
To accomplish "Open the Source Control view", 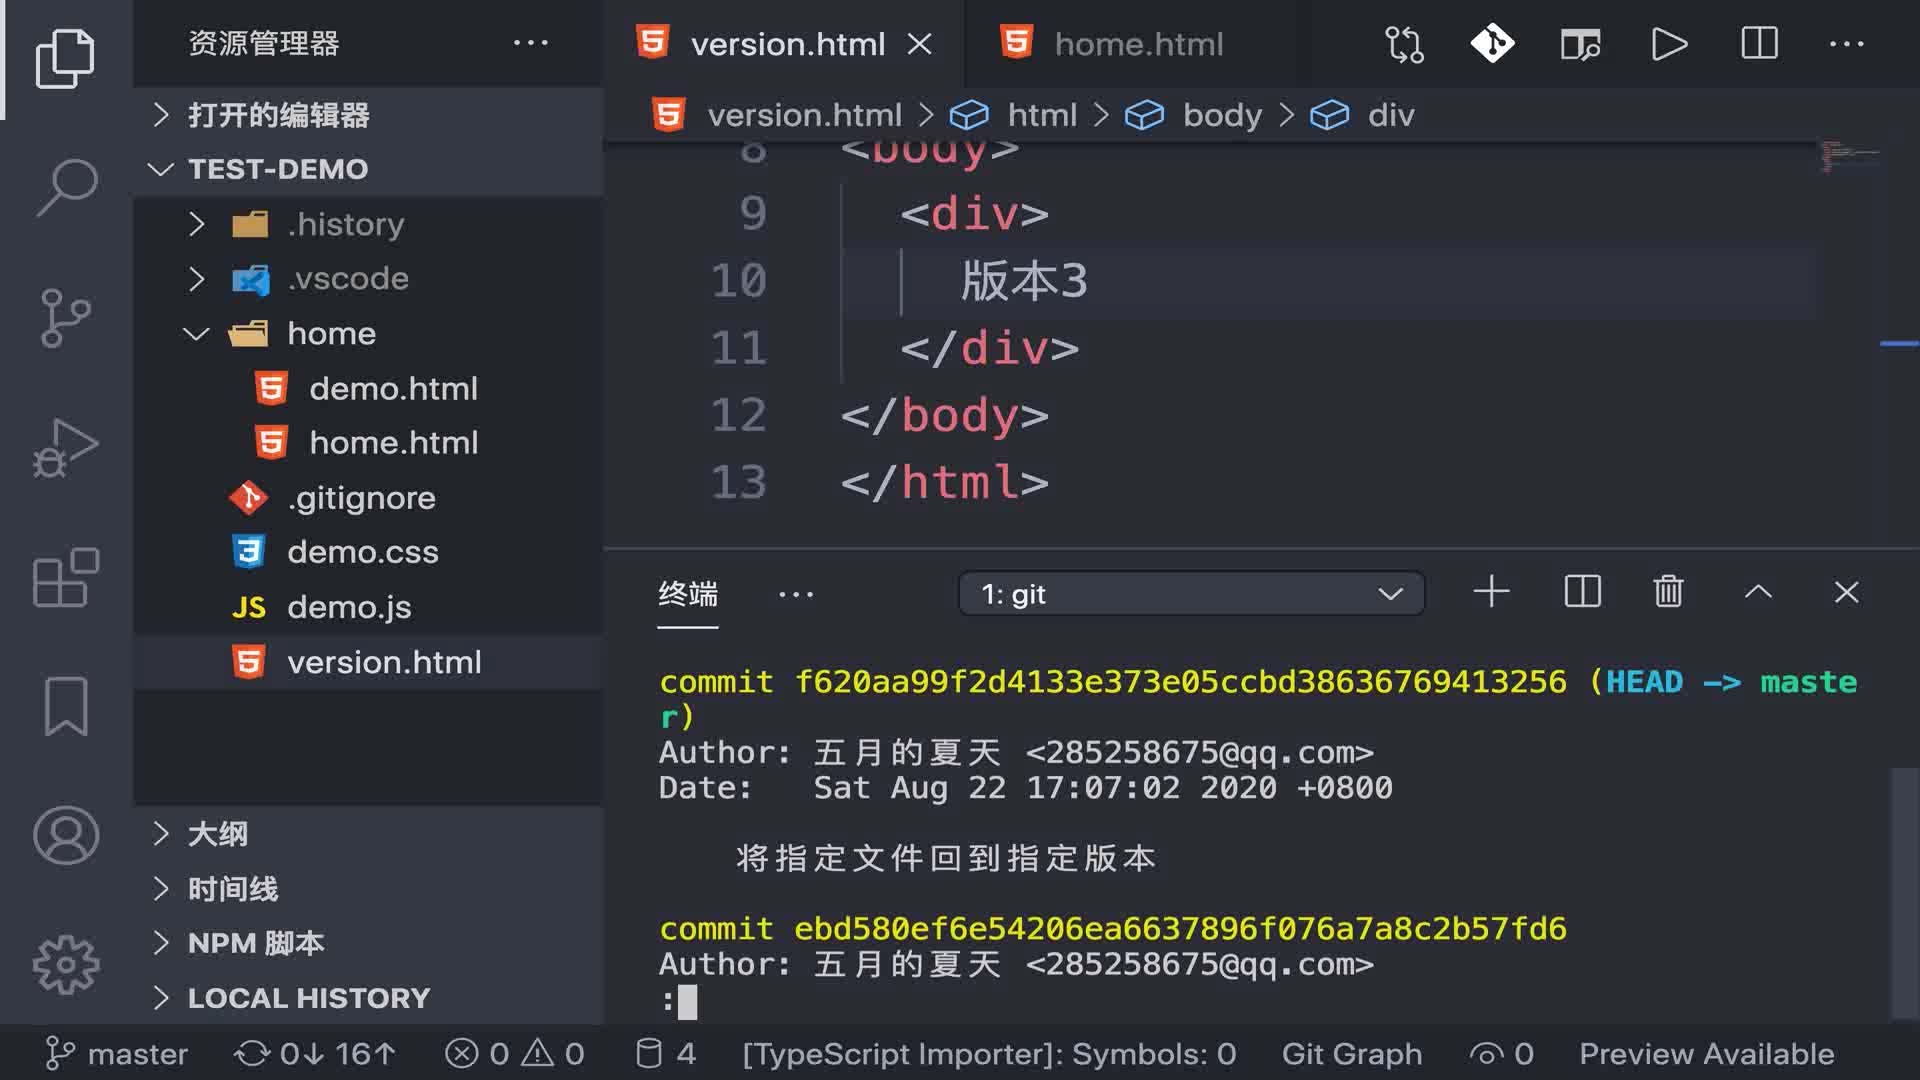I will coord(66,318).
